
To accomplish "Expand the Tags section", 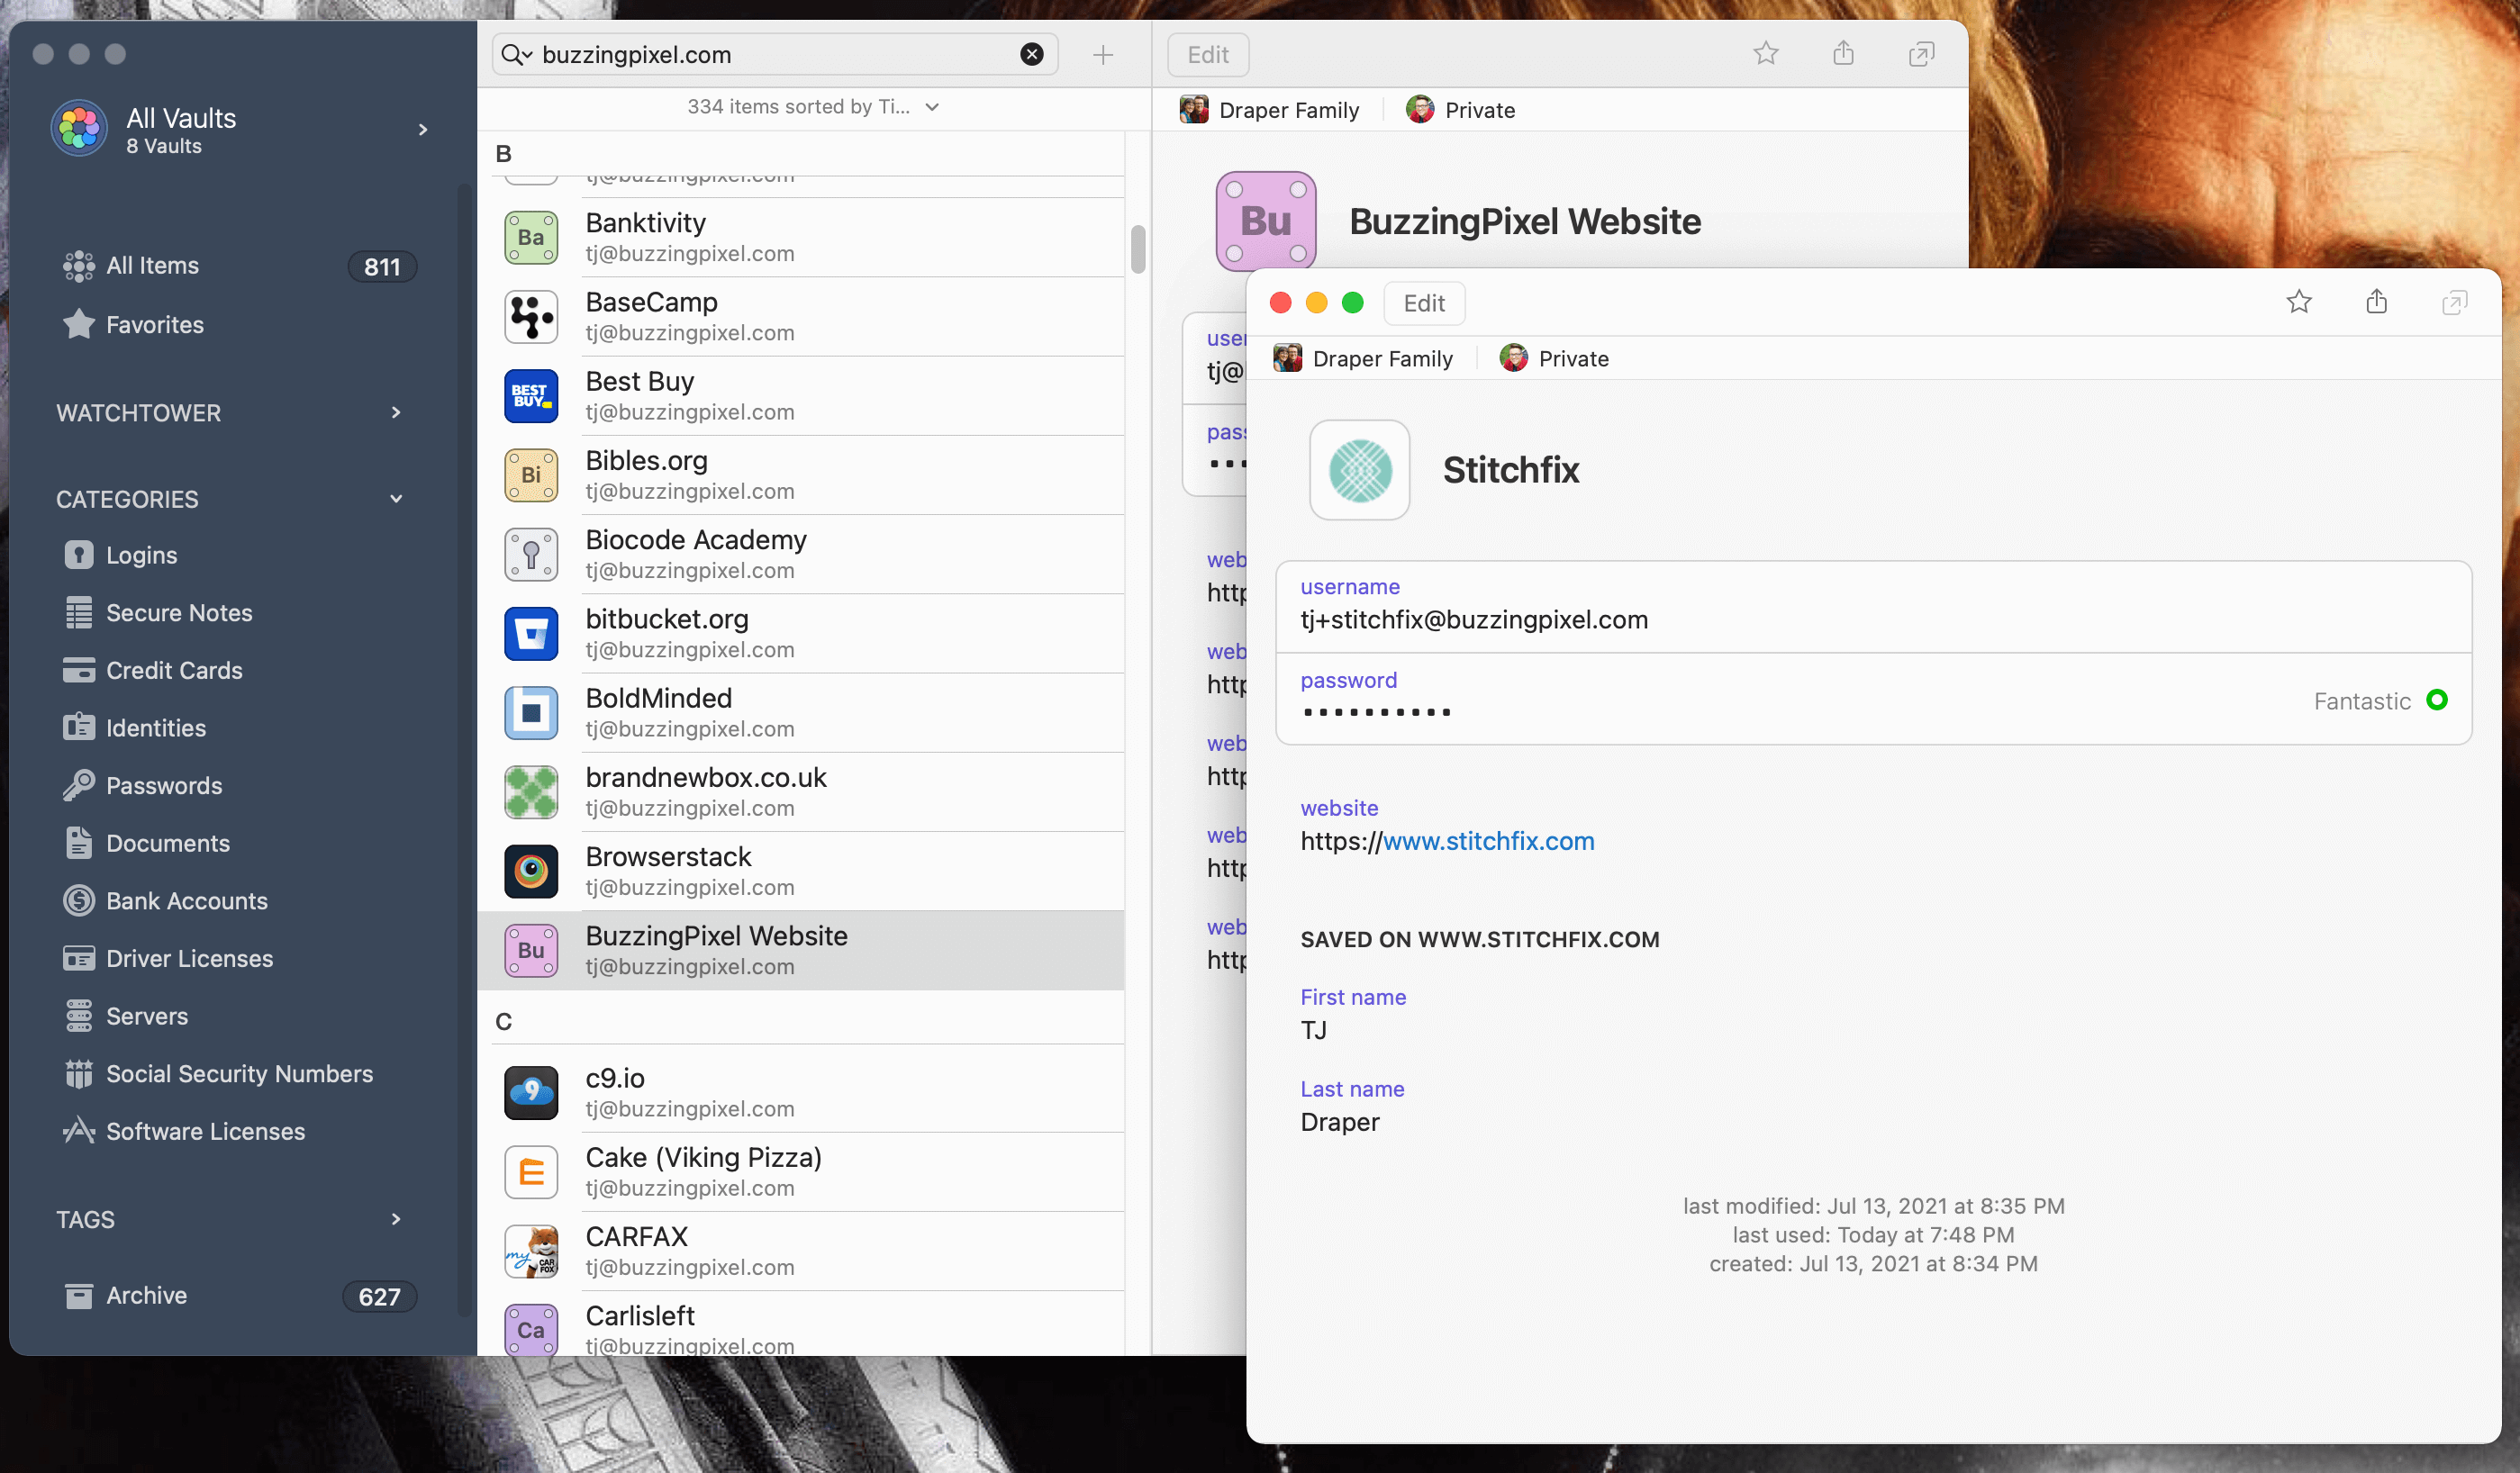I will 396,1218.
